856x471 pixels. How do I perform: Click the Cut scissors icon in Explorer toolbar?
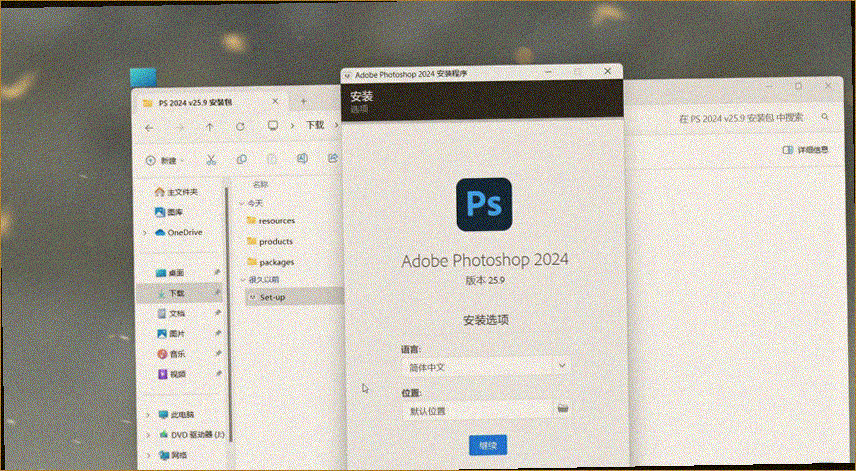pos(211,160)
